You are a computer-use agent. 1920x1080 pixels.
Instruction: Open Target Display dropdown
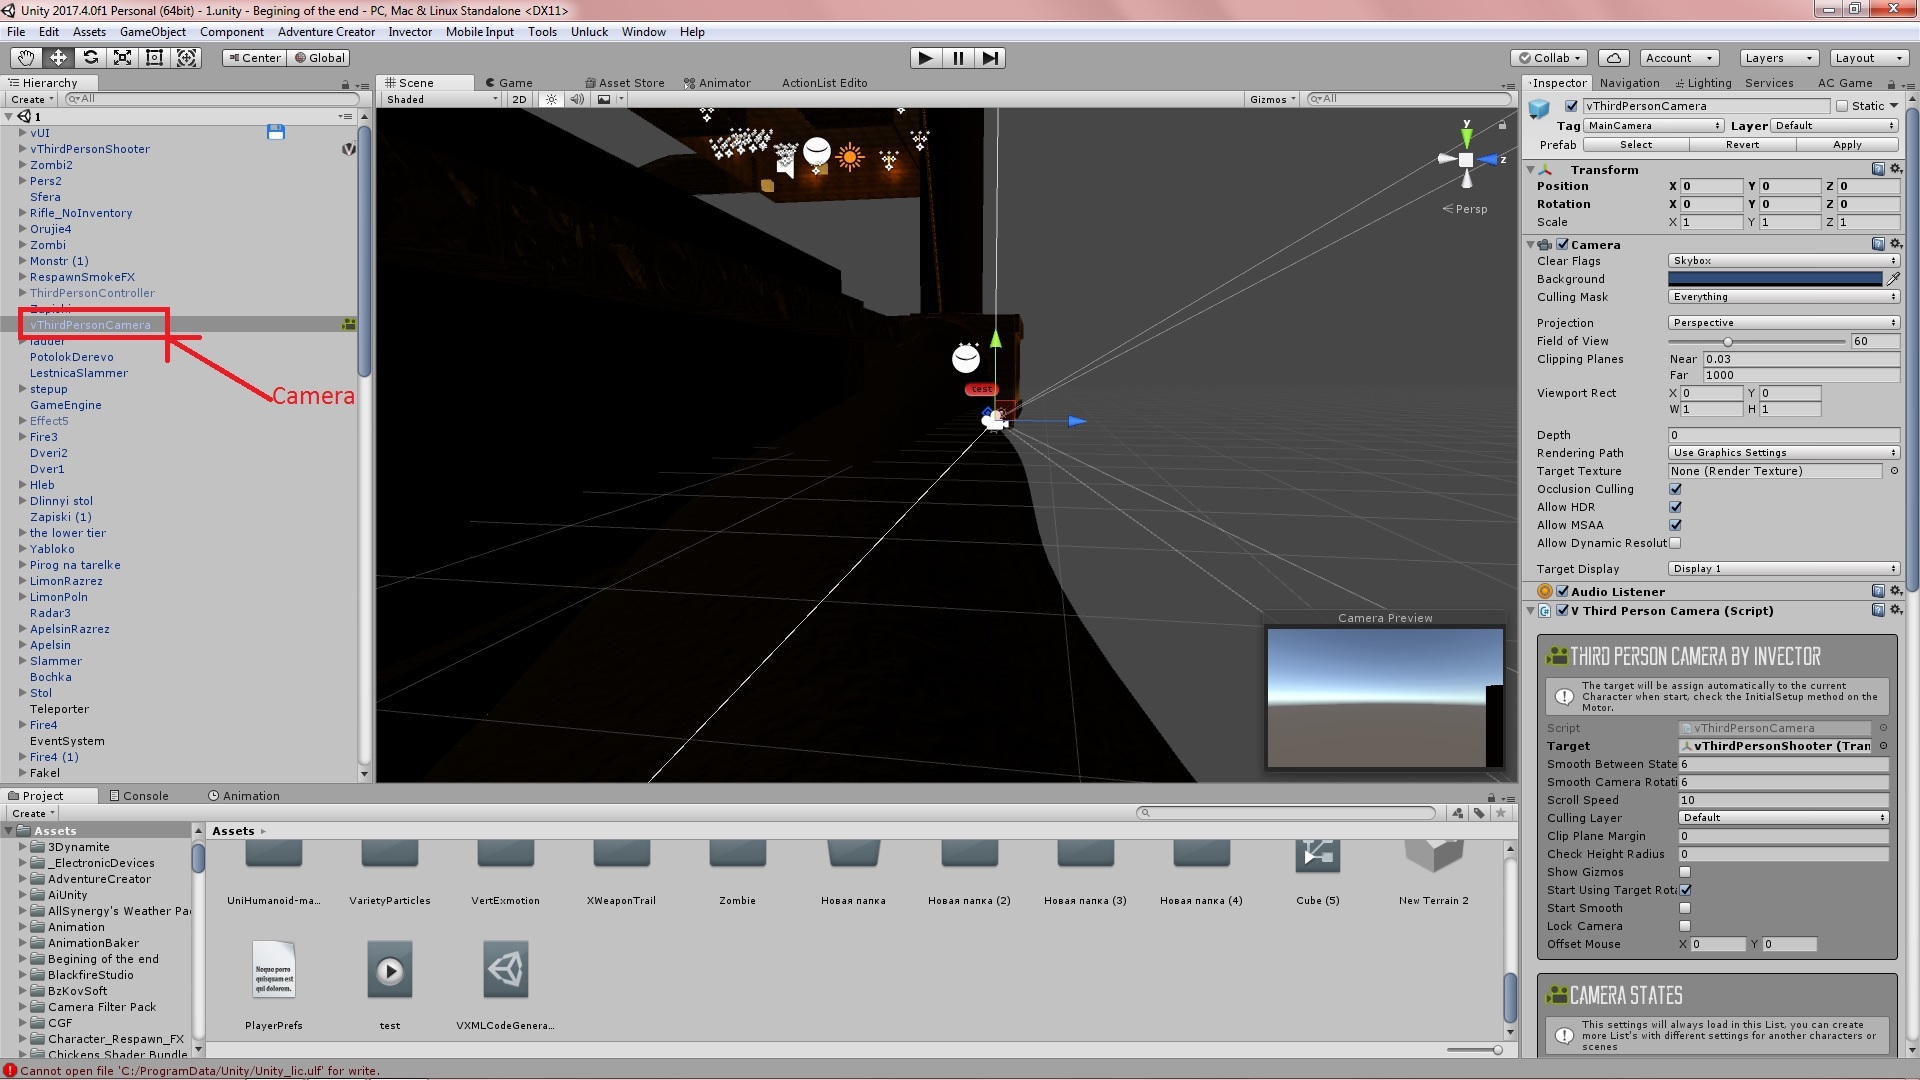click(x=1784, y=569)
